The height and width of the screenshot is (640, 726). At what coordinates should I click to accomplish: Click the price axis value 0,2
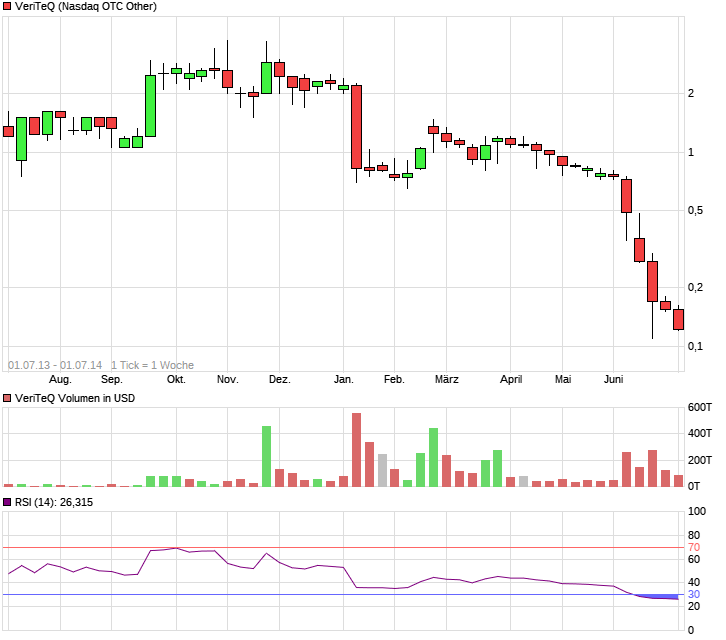[x=695, y=288]
